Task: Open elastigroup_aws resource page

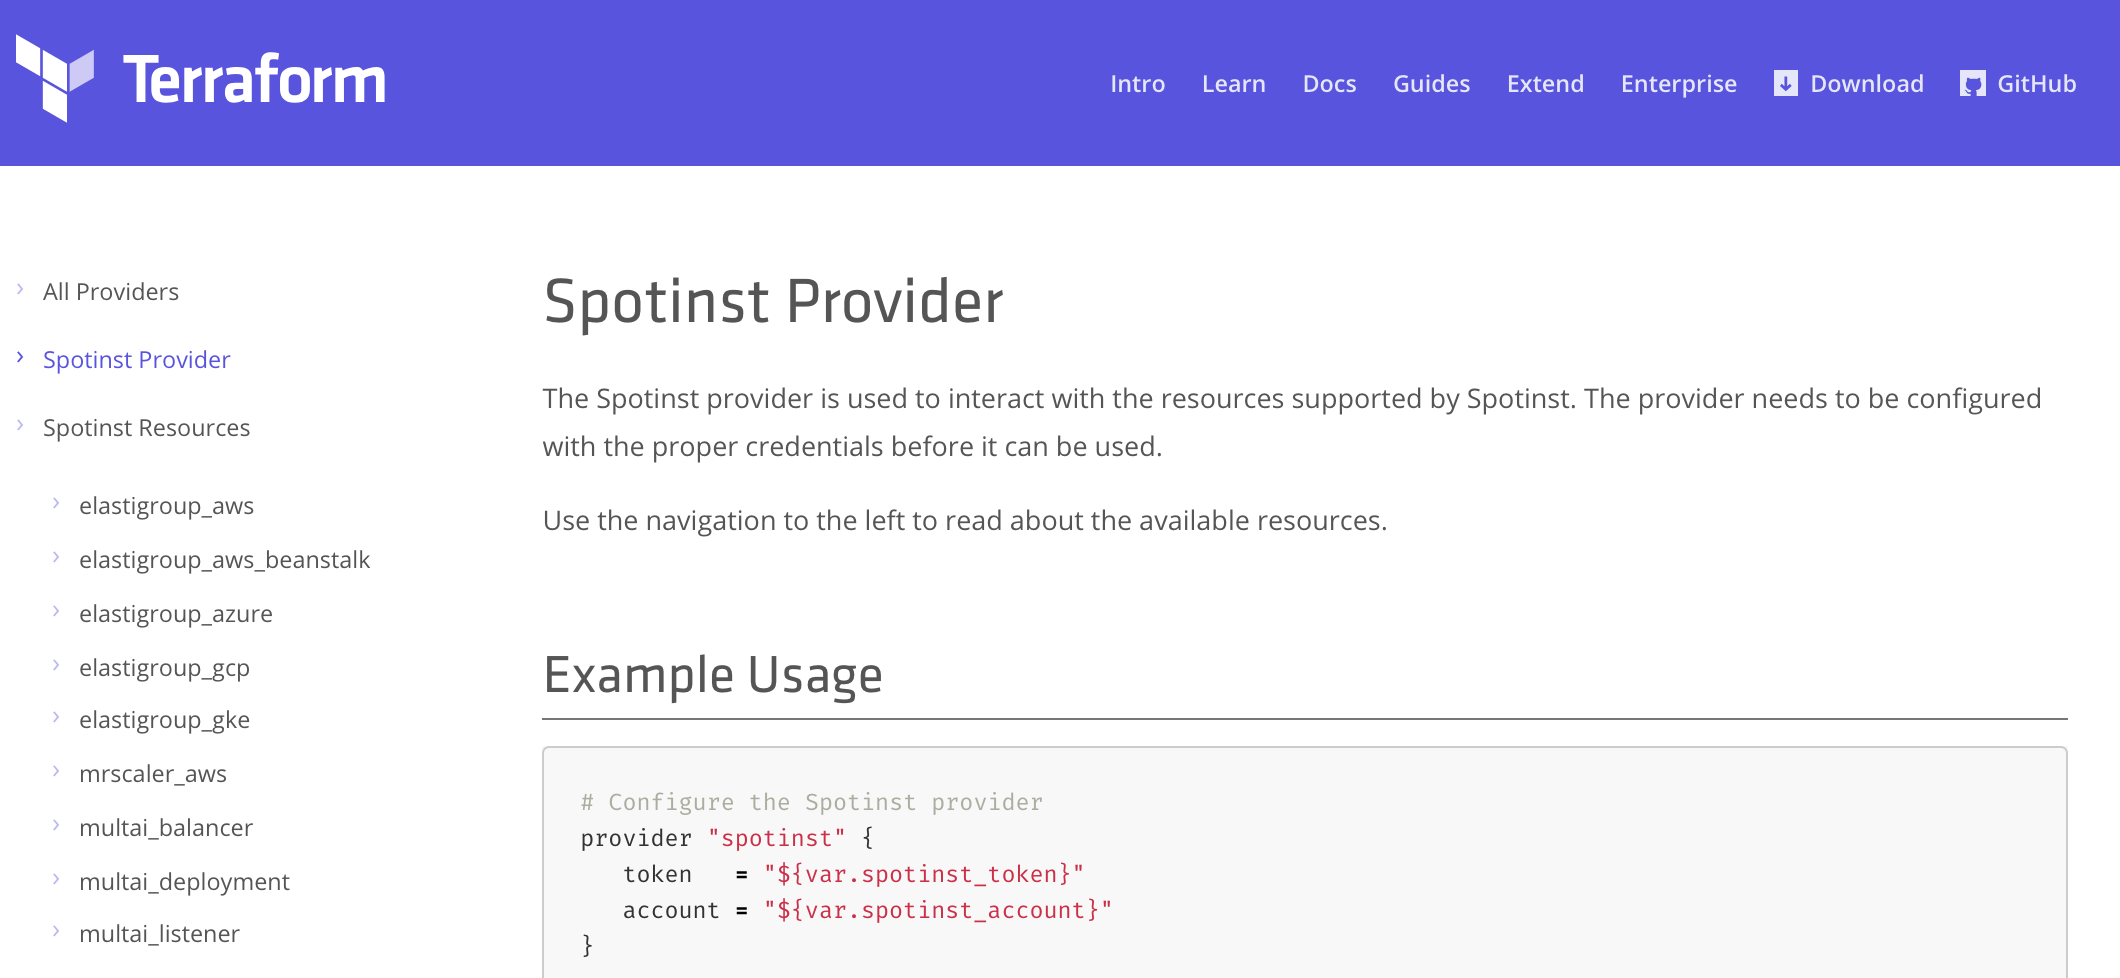Action: pos(166,506)
